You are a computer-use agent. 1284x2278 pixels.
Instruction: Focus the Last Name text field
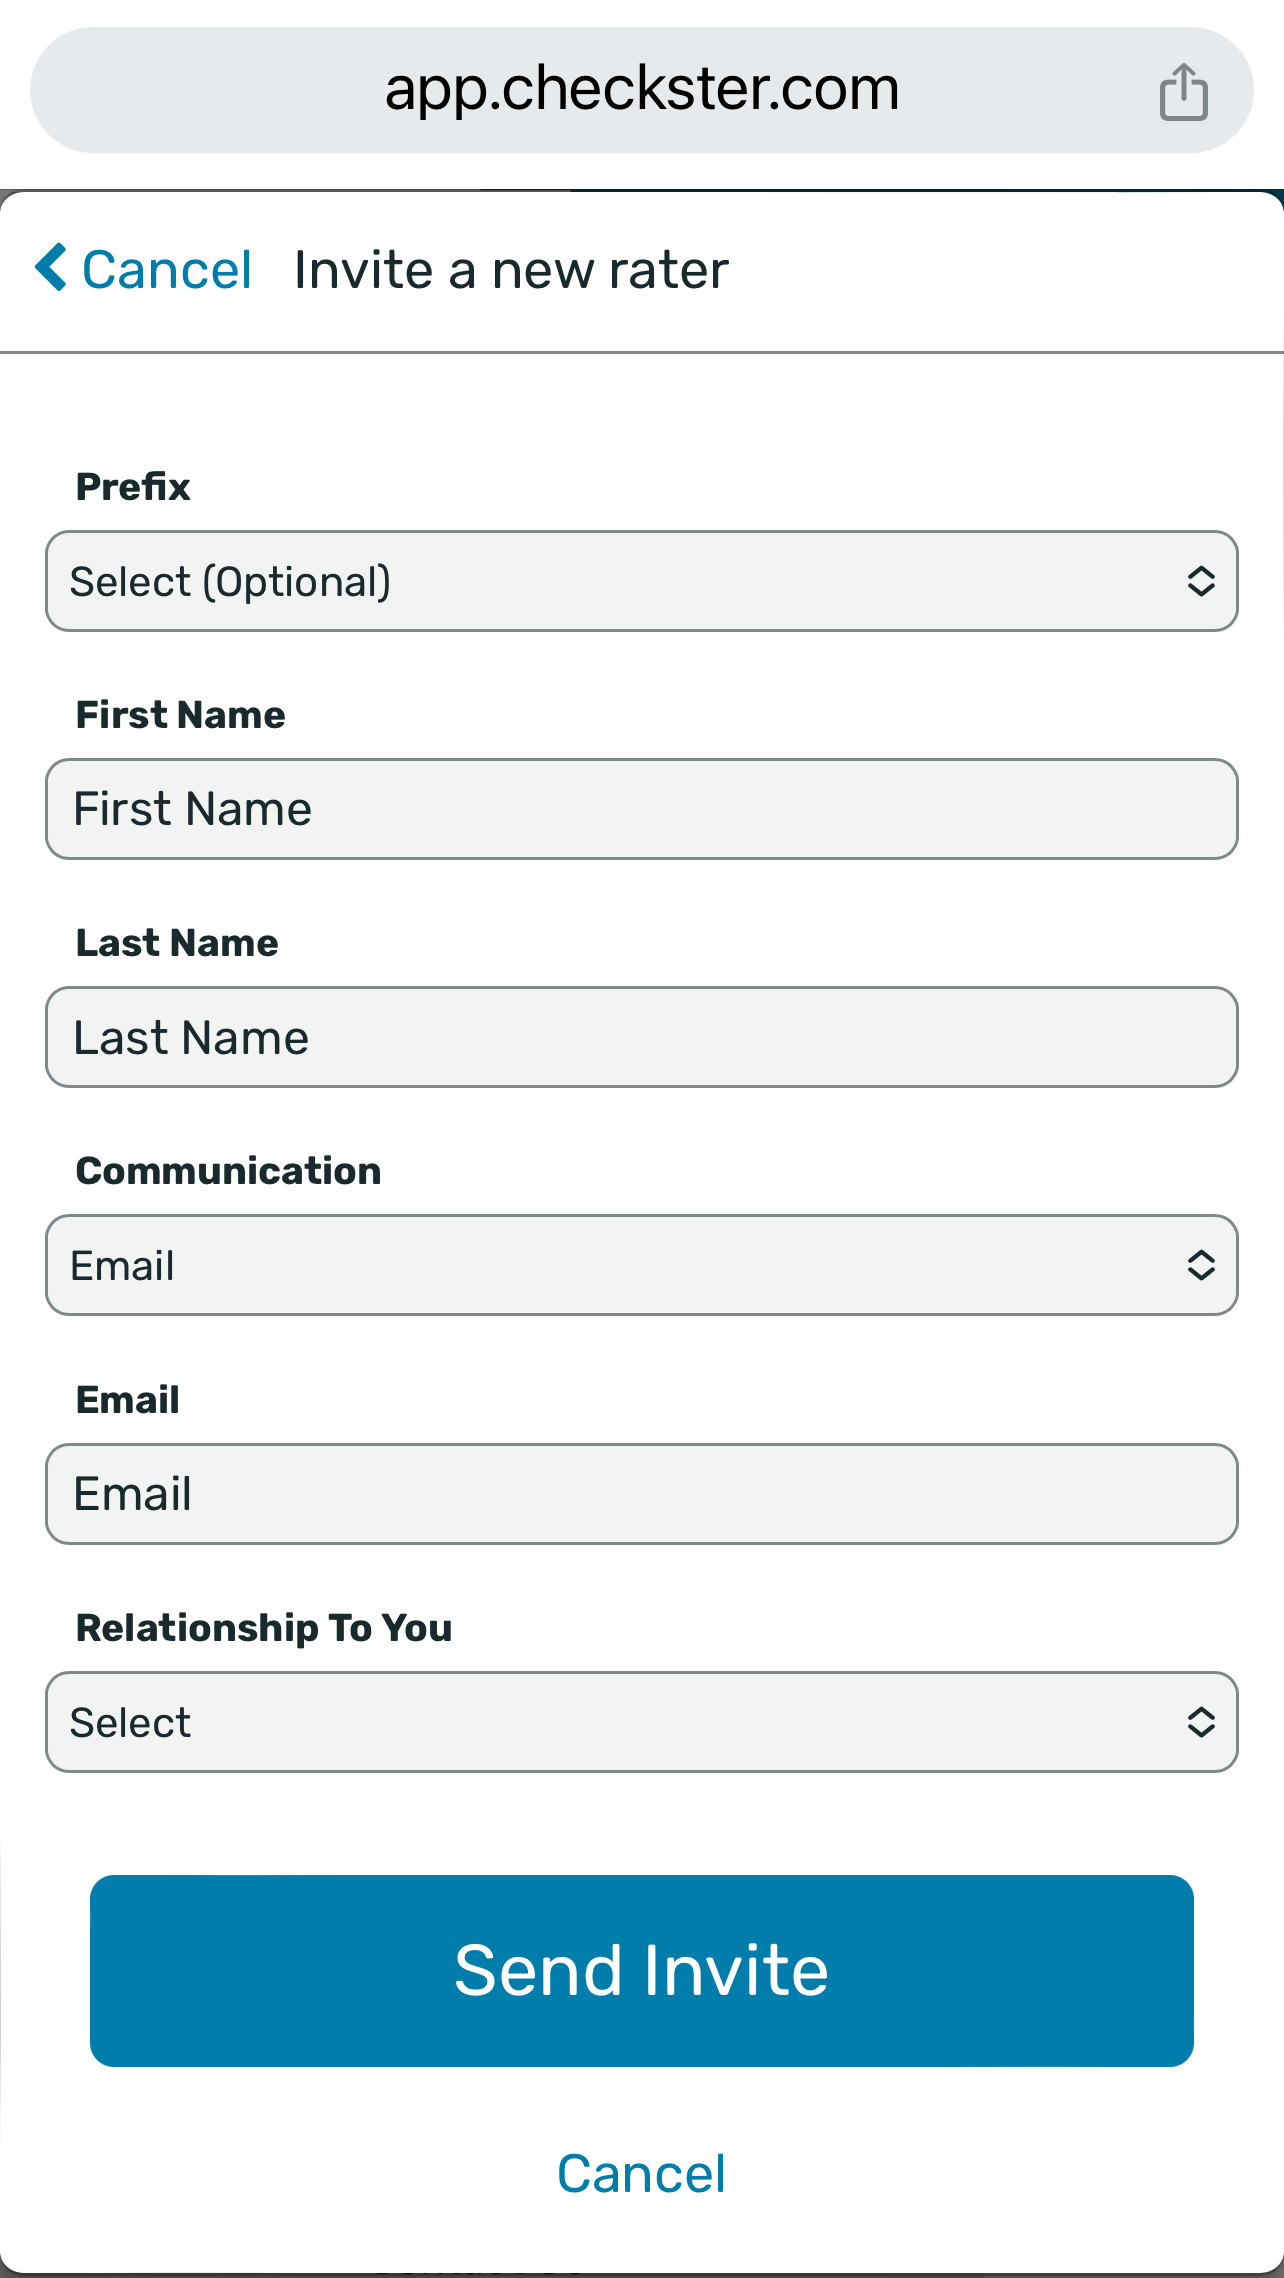642,1037
